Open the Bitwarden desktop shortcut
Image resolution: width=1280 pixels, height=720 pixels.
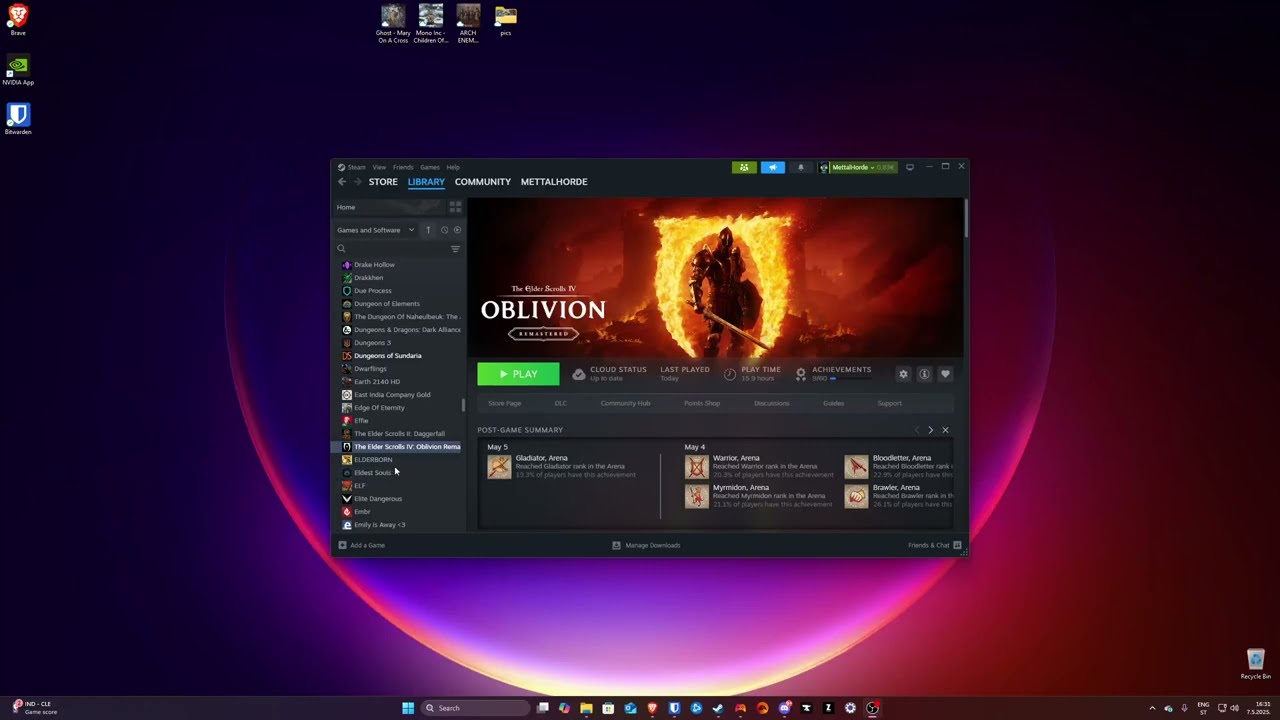(x=18, y=119)
